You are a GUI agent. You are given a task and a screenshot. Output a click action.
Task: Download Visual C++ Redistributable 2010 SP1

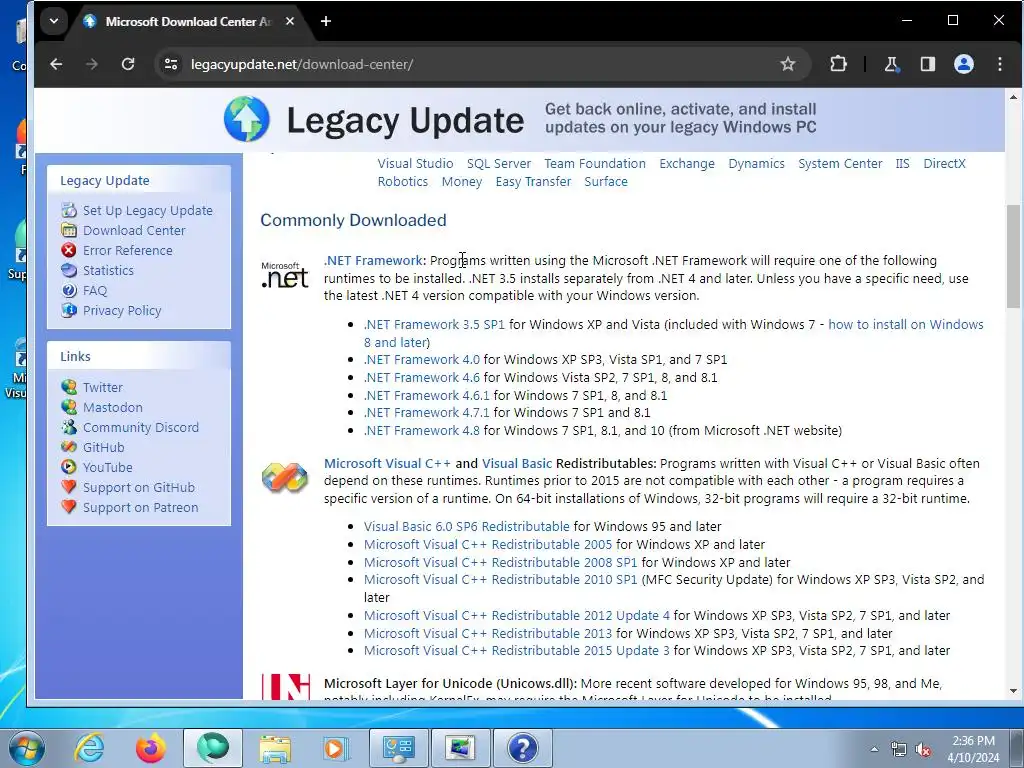500,579
